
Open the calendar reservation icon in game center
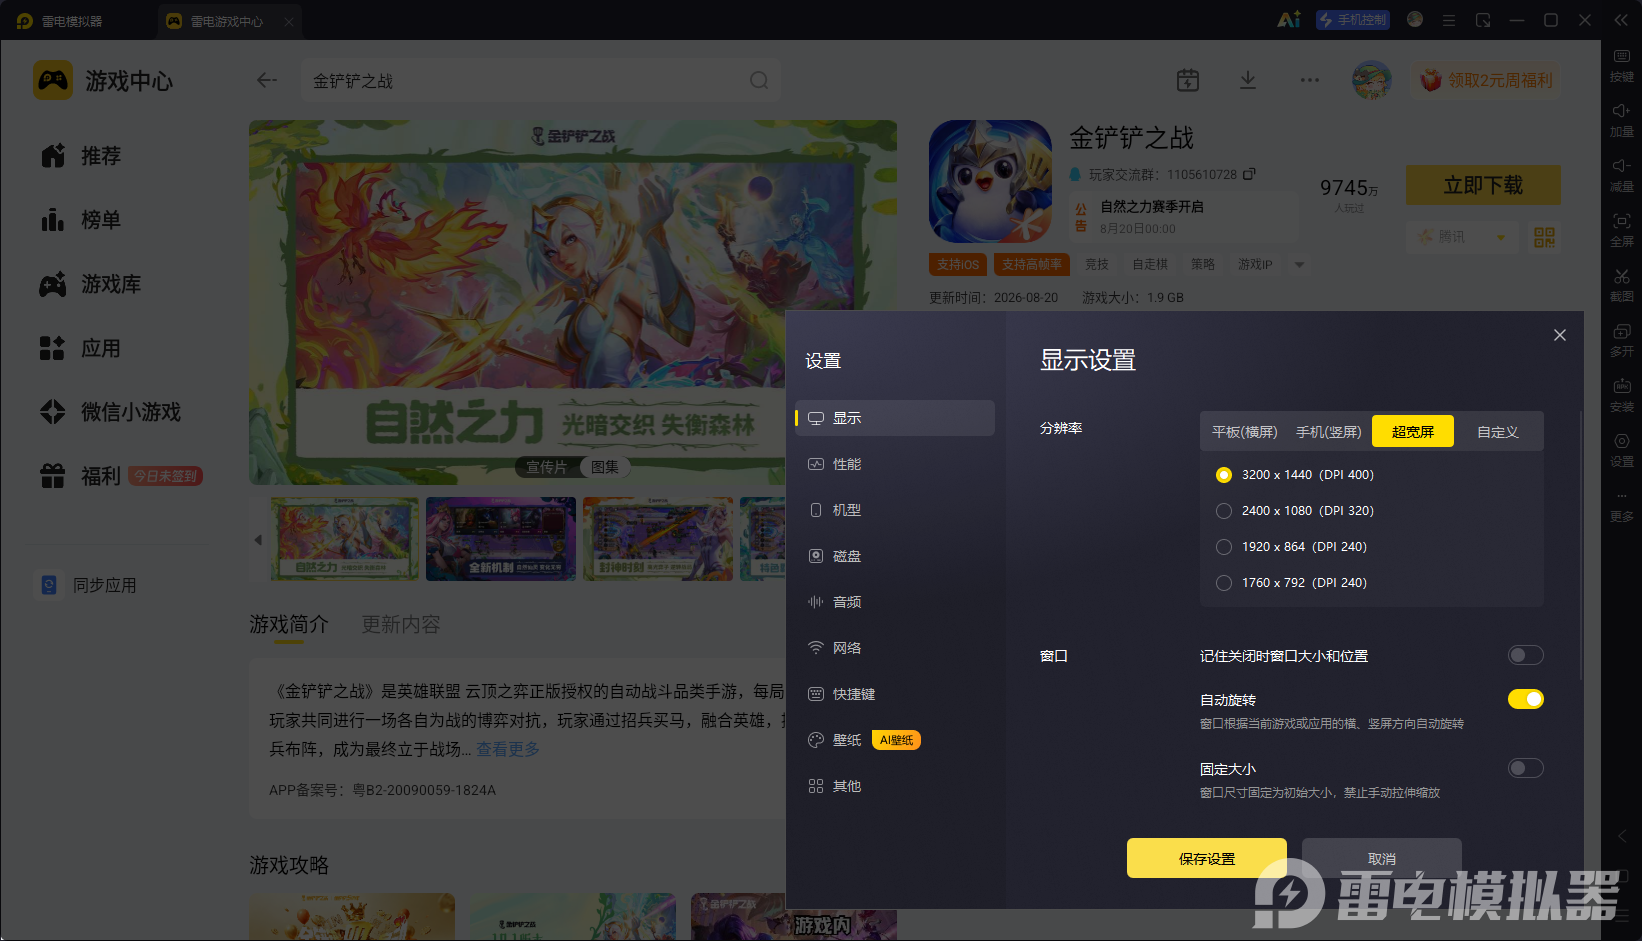[x=1188, y=80]
